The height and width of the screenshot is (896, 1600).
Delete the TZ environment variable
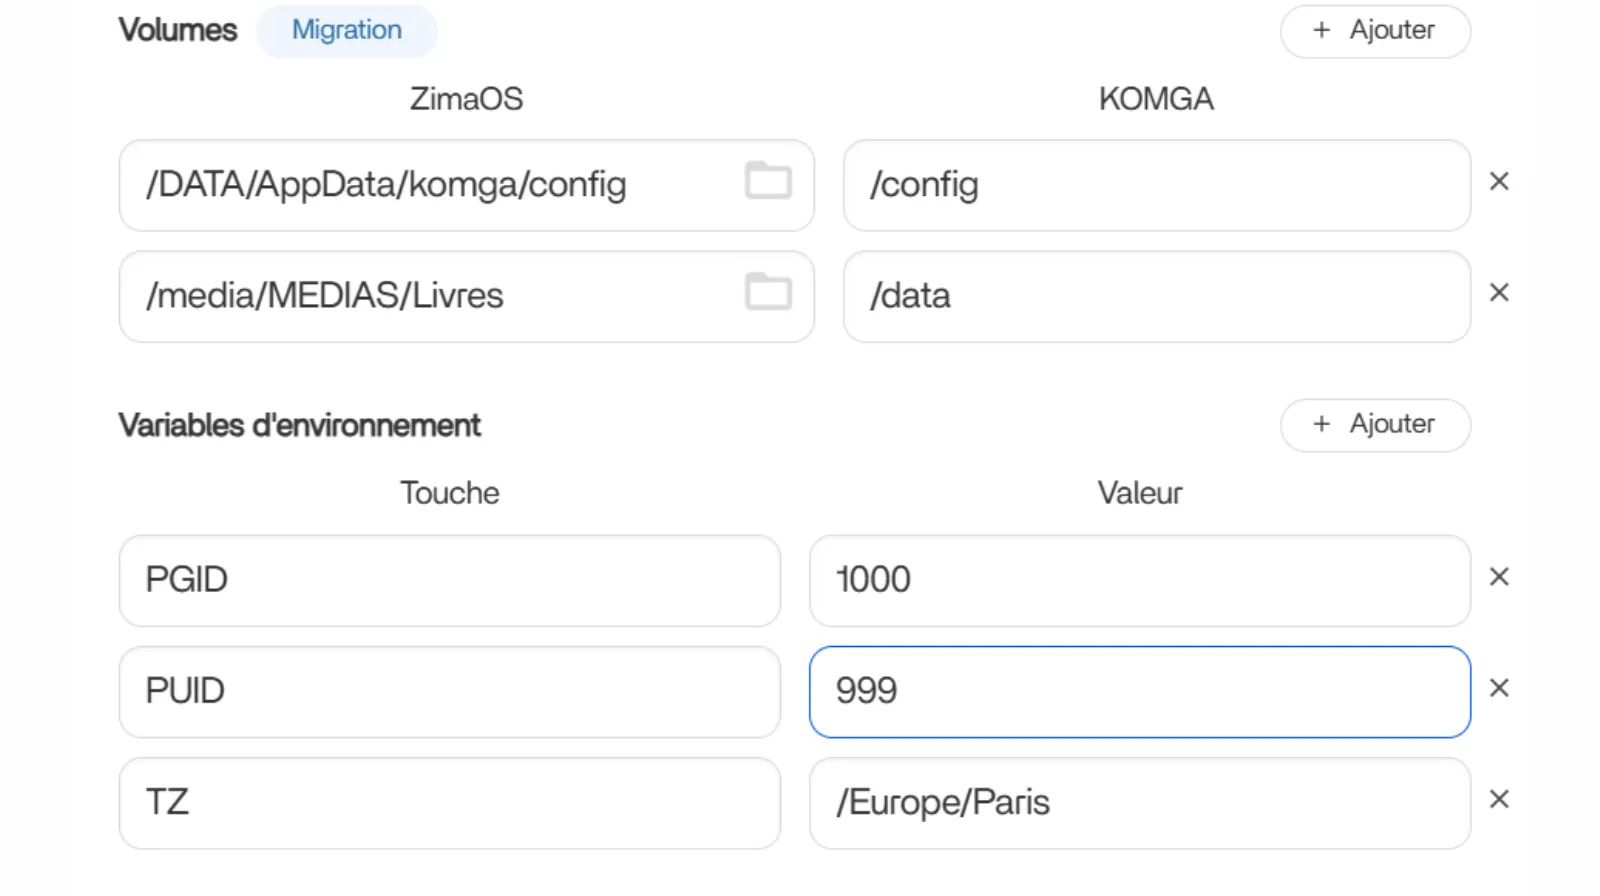pos(1498,799)
